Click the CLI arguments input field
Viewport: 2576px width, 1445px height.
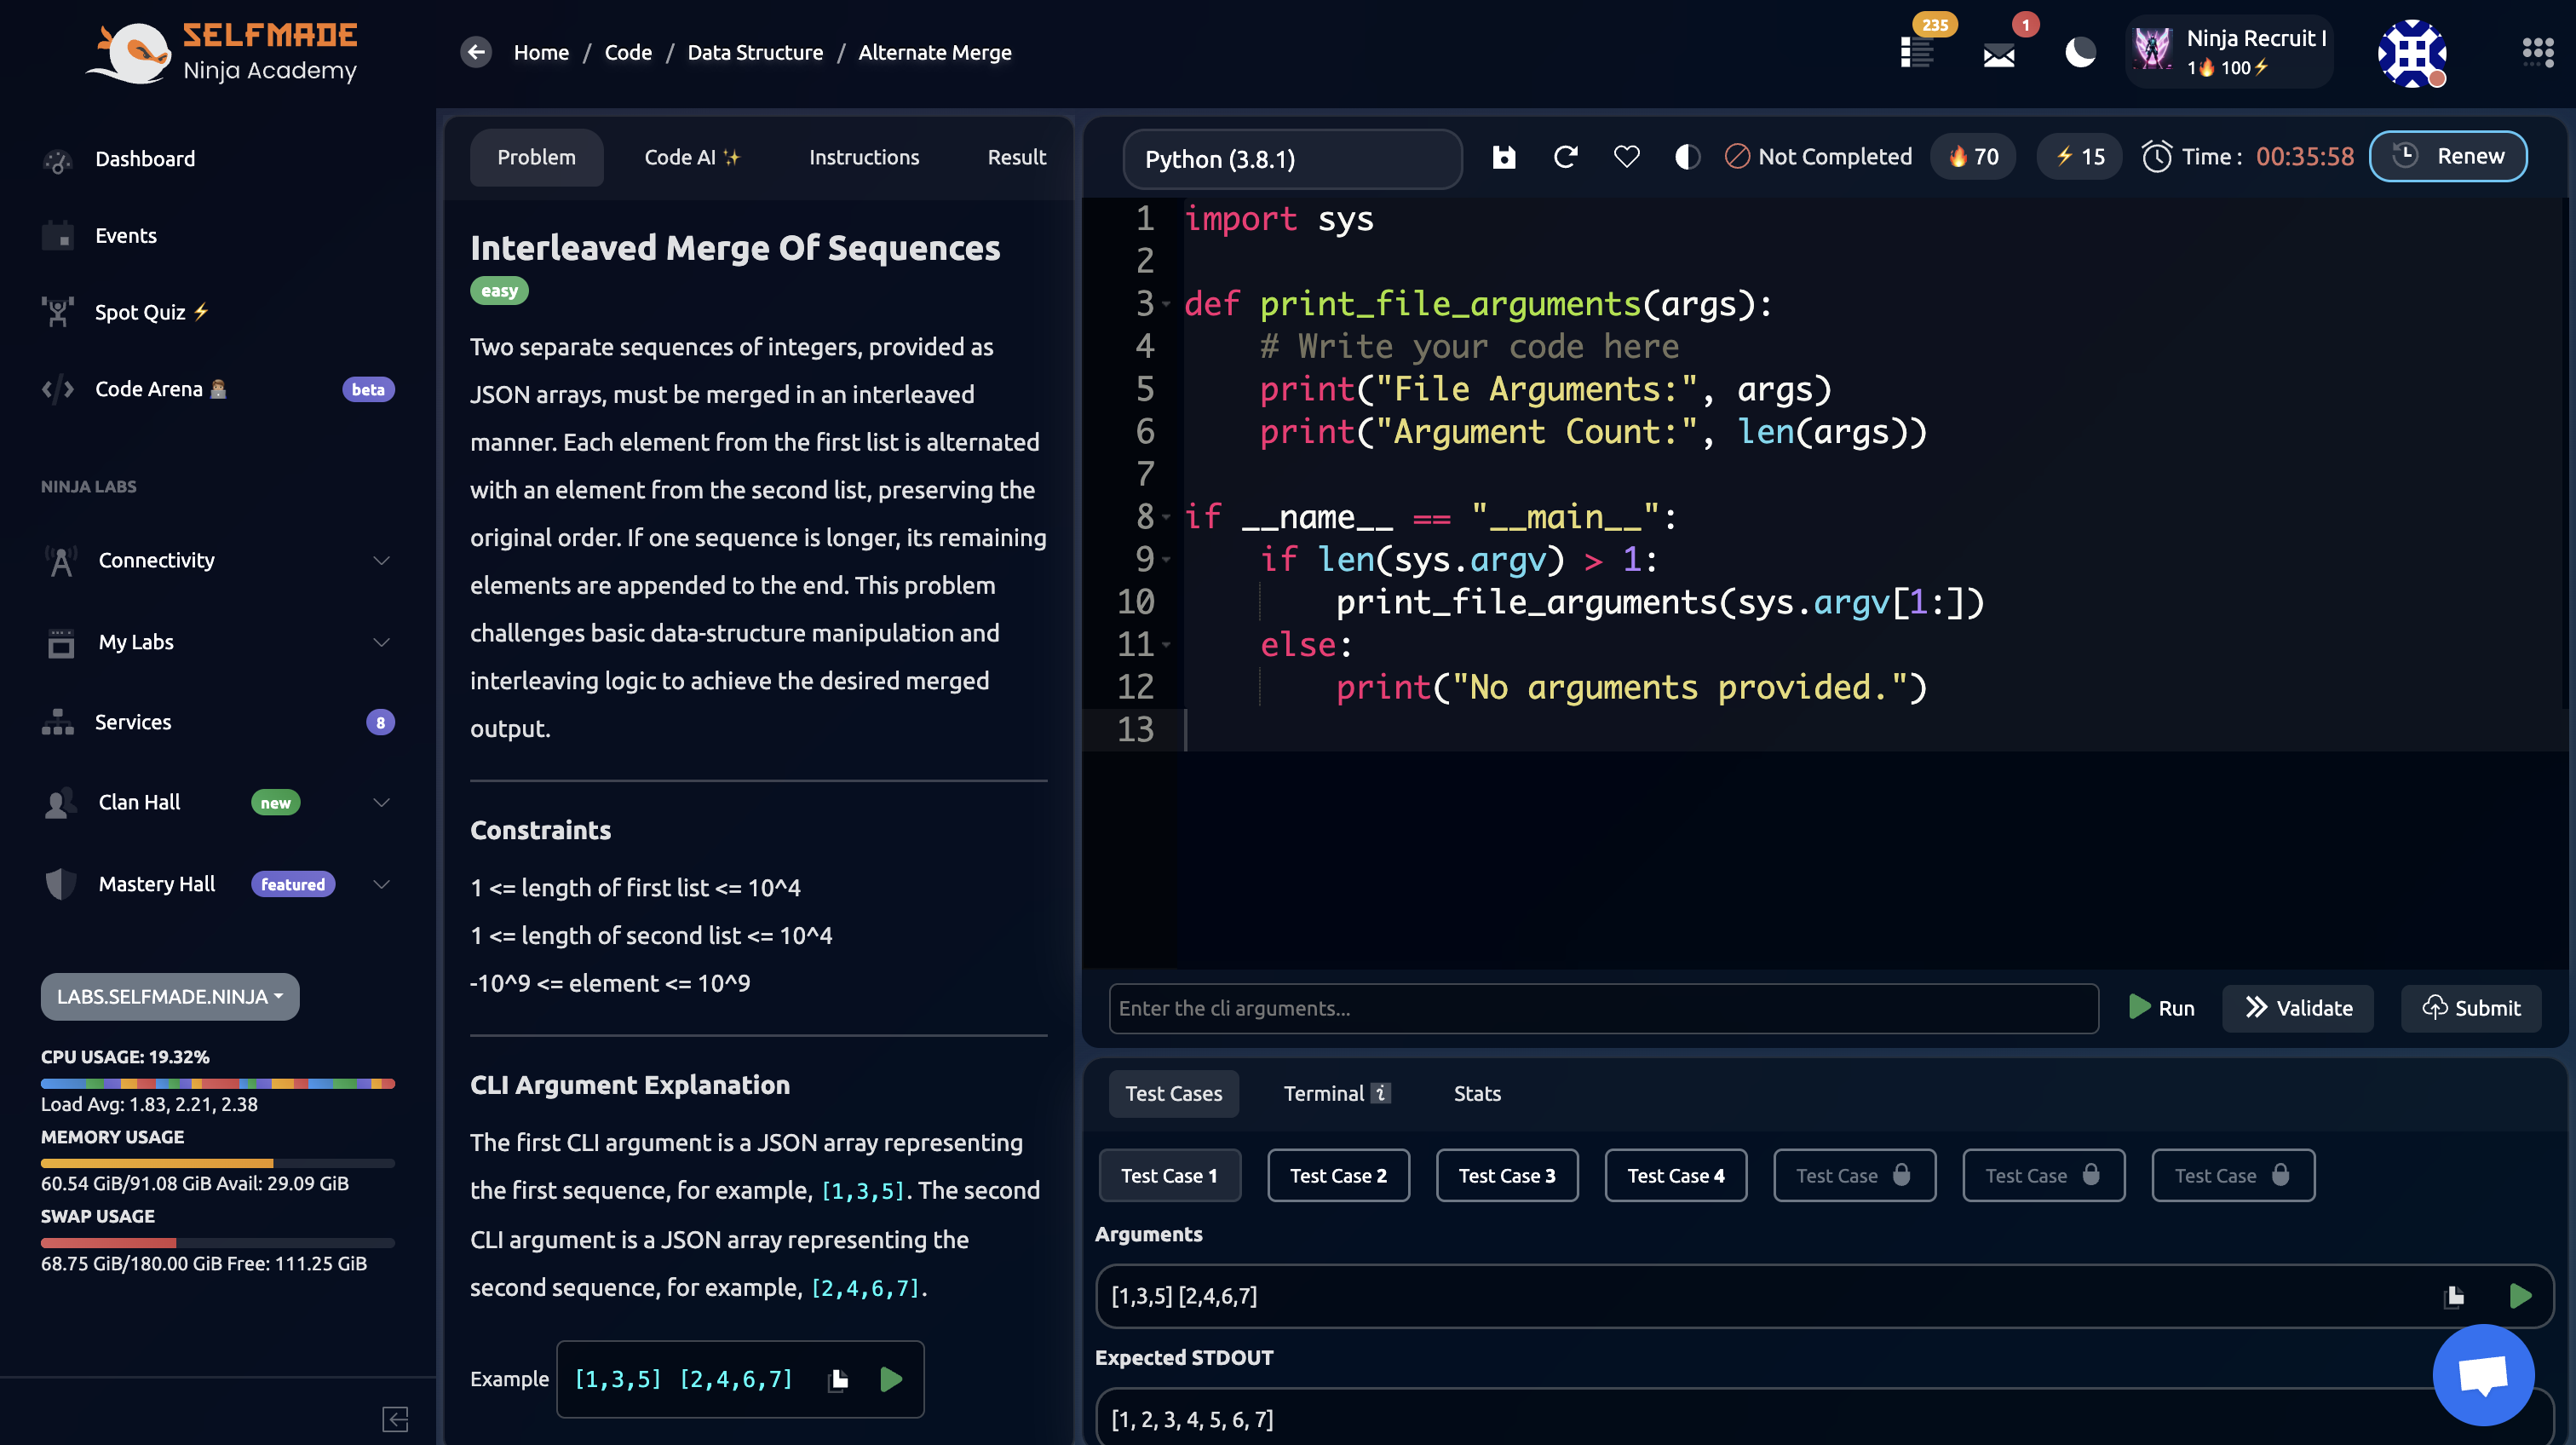[1602, 1008]
